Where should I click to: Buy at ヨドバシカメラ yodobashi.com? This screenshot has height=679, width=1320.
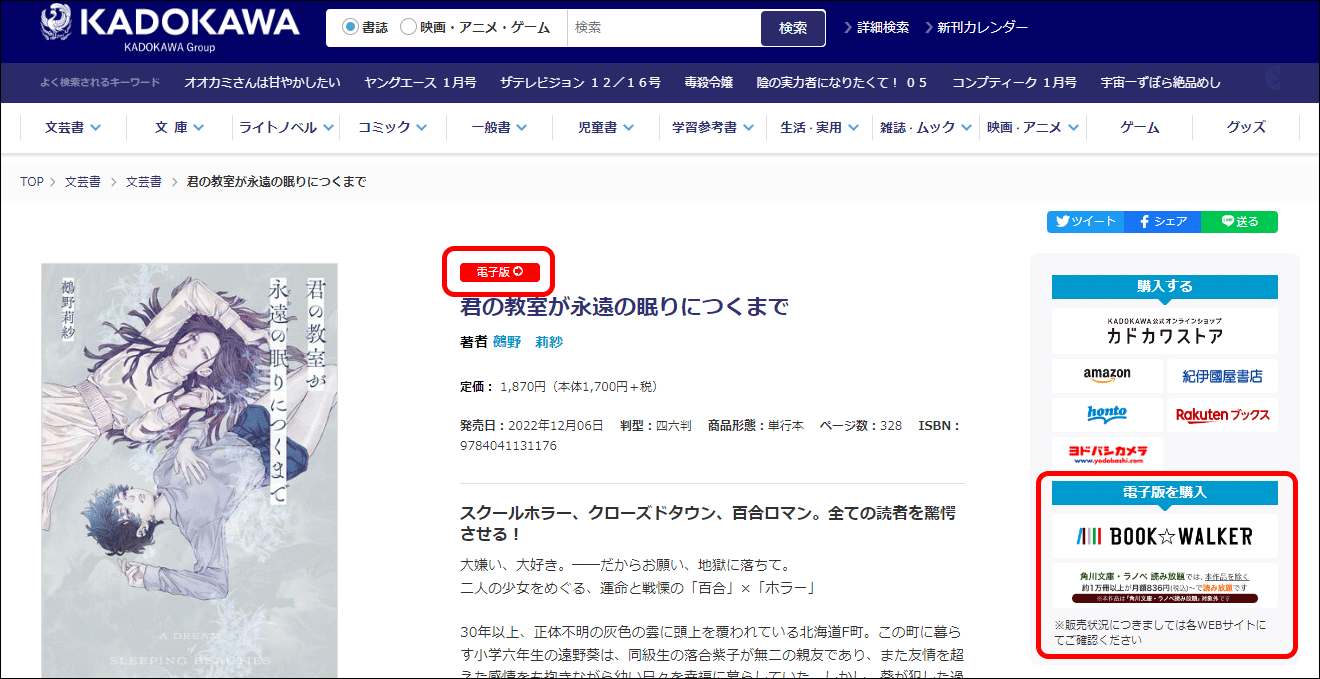pyautogui.click(x=1107, y=454)
